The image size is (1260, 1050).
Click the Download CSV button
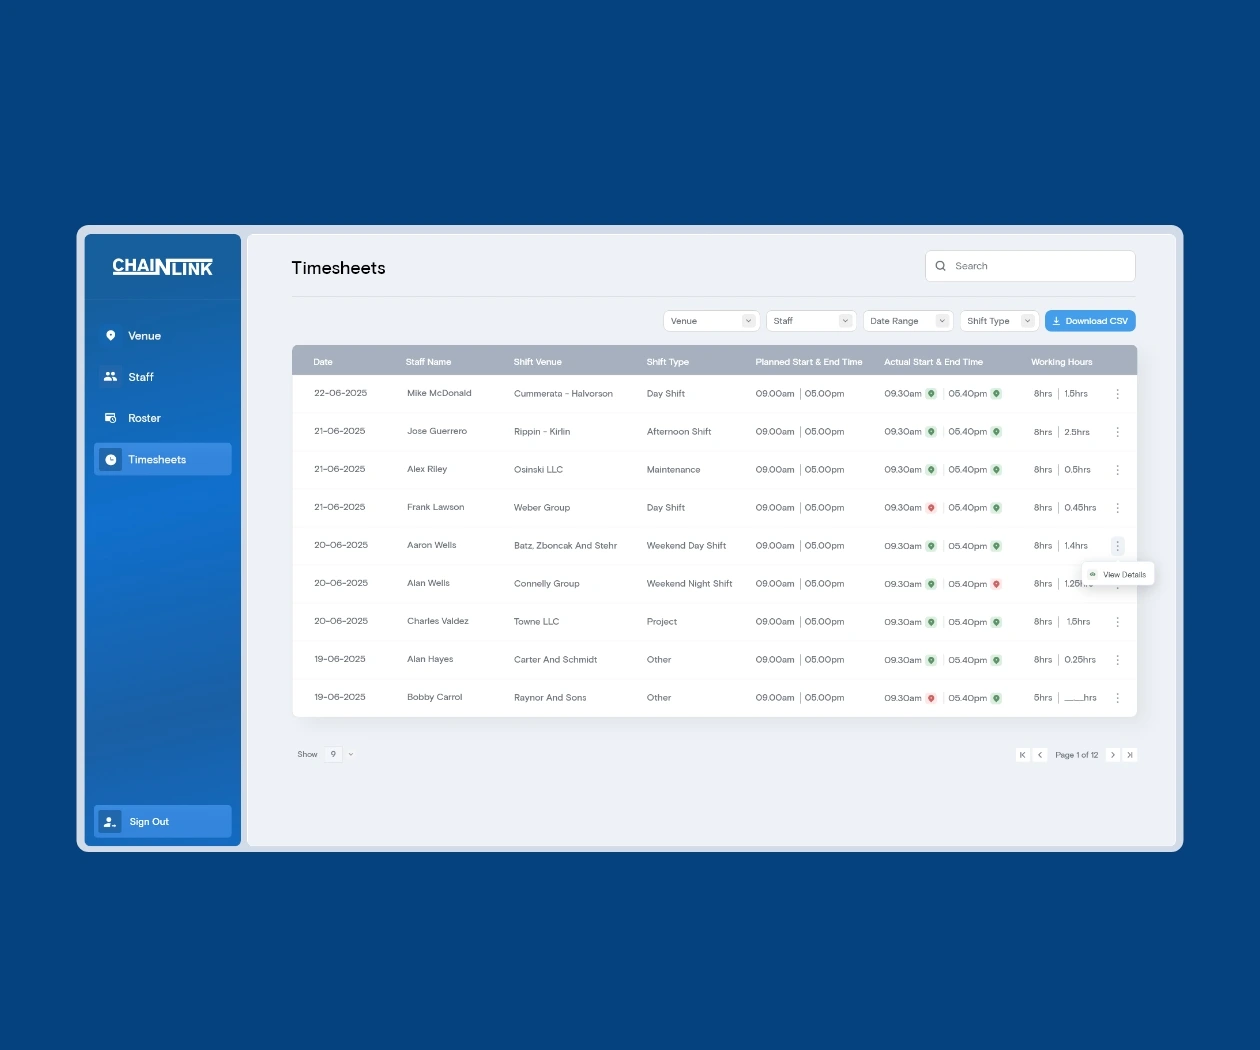point(1090,321)
